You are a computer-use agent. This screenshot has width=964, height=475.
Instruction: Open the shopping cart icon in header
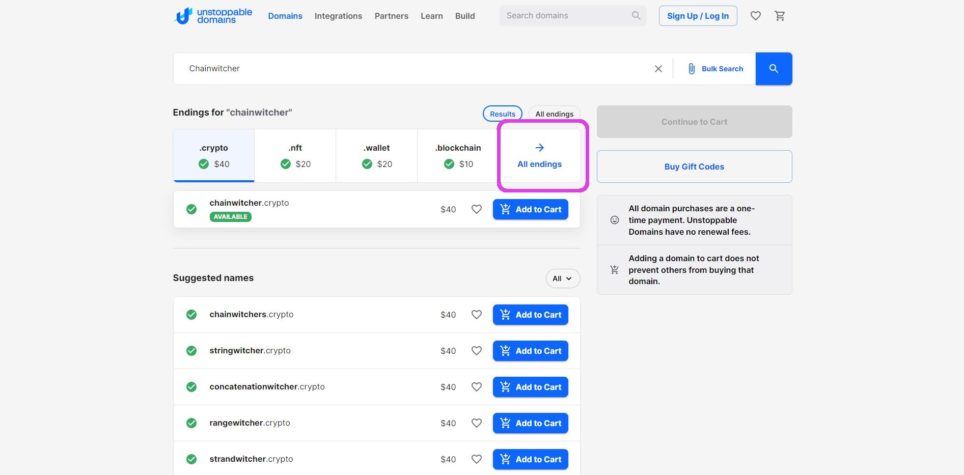780,16
